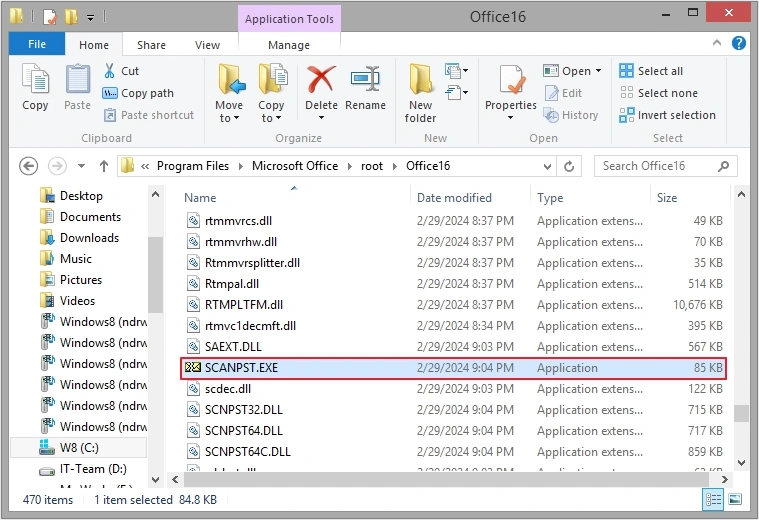Sort by Date modified column header
The image size is (759, 520).
coord(454,198)
